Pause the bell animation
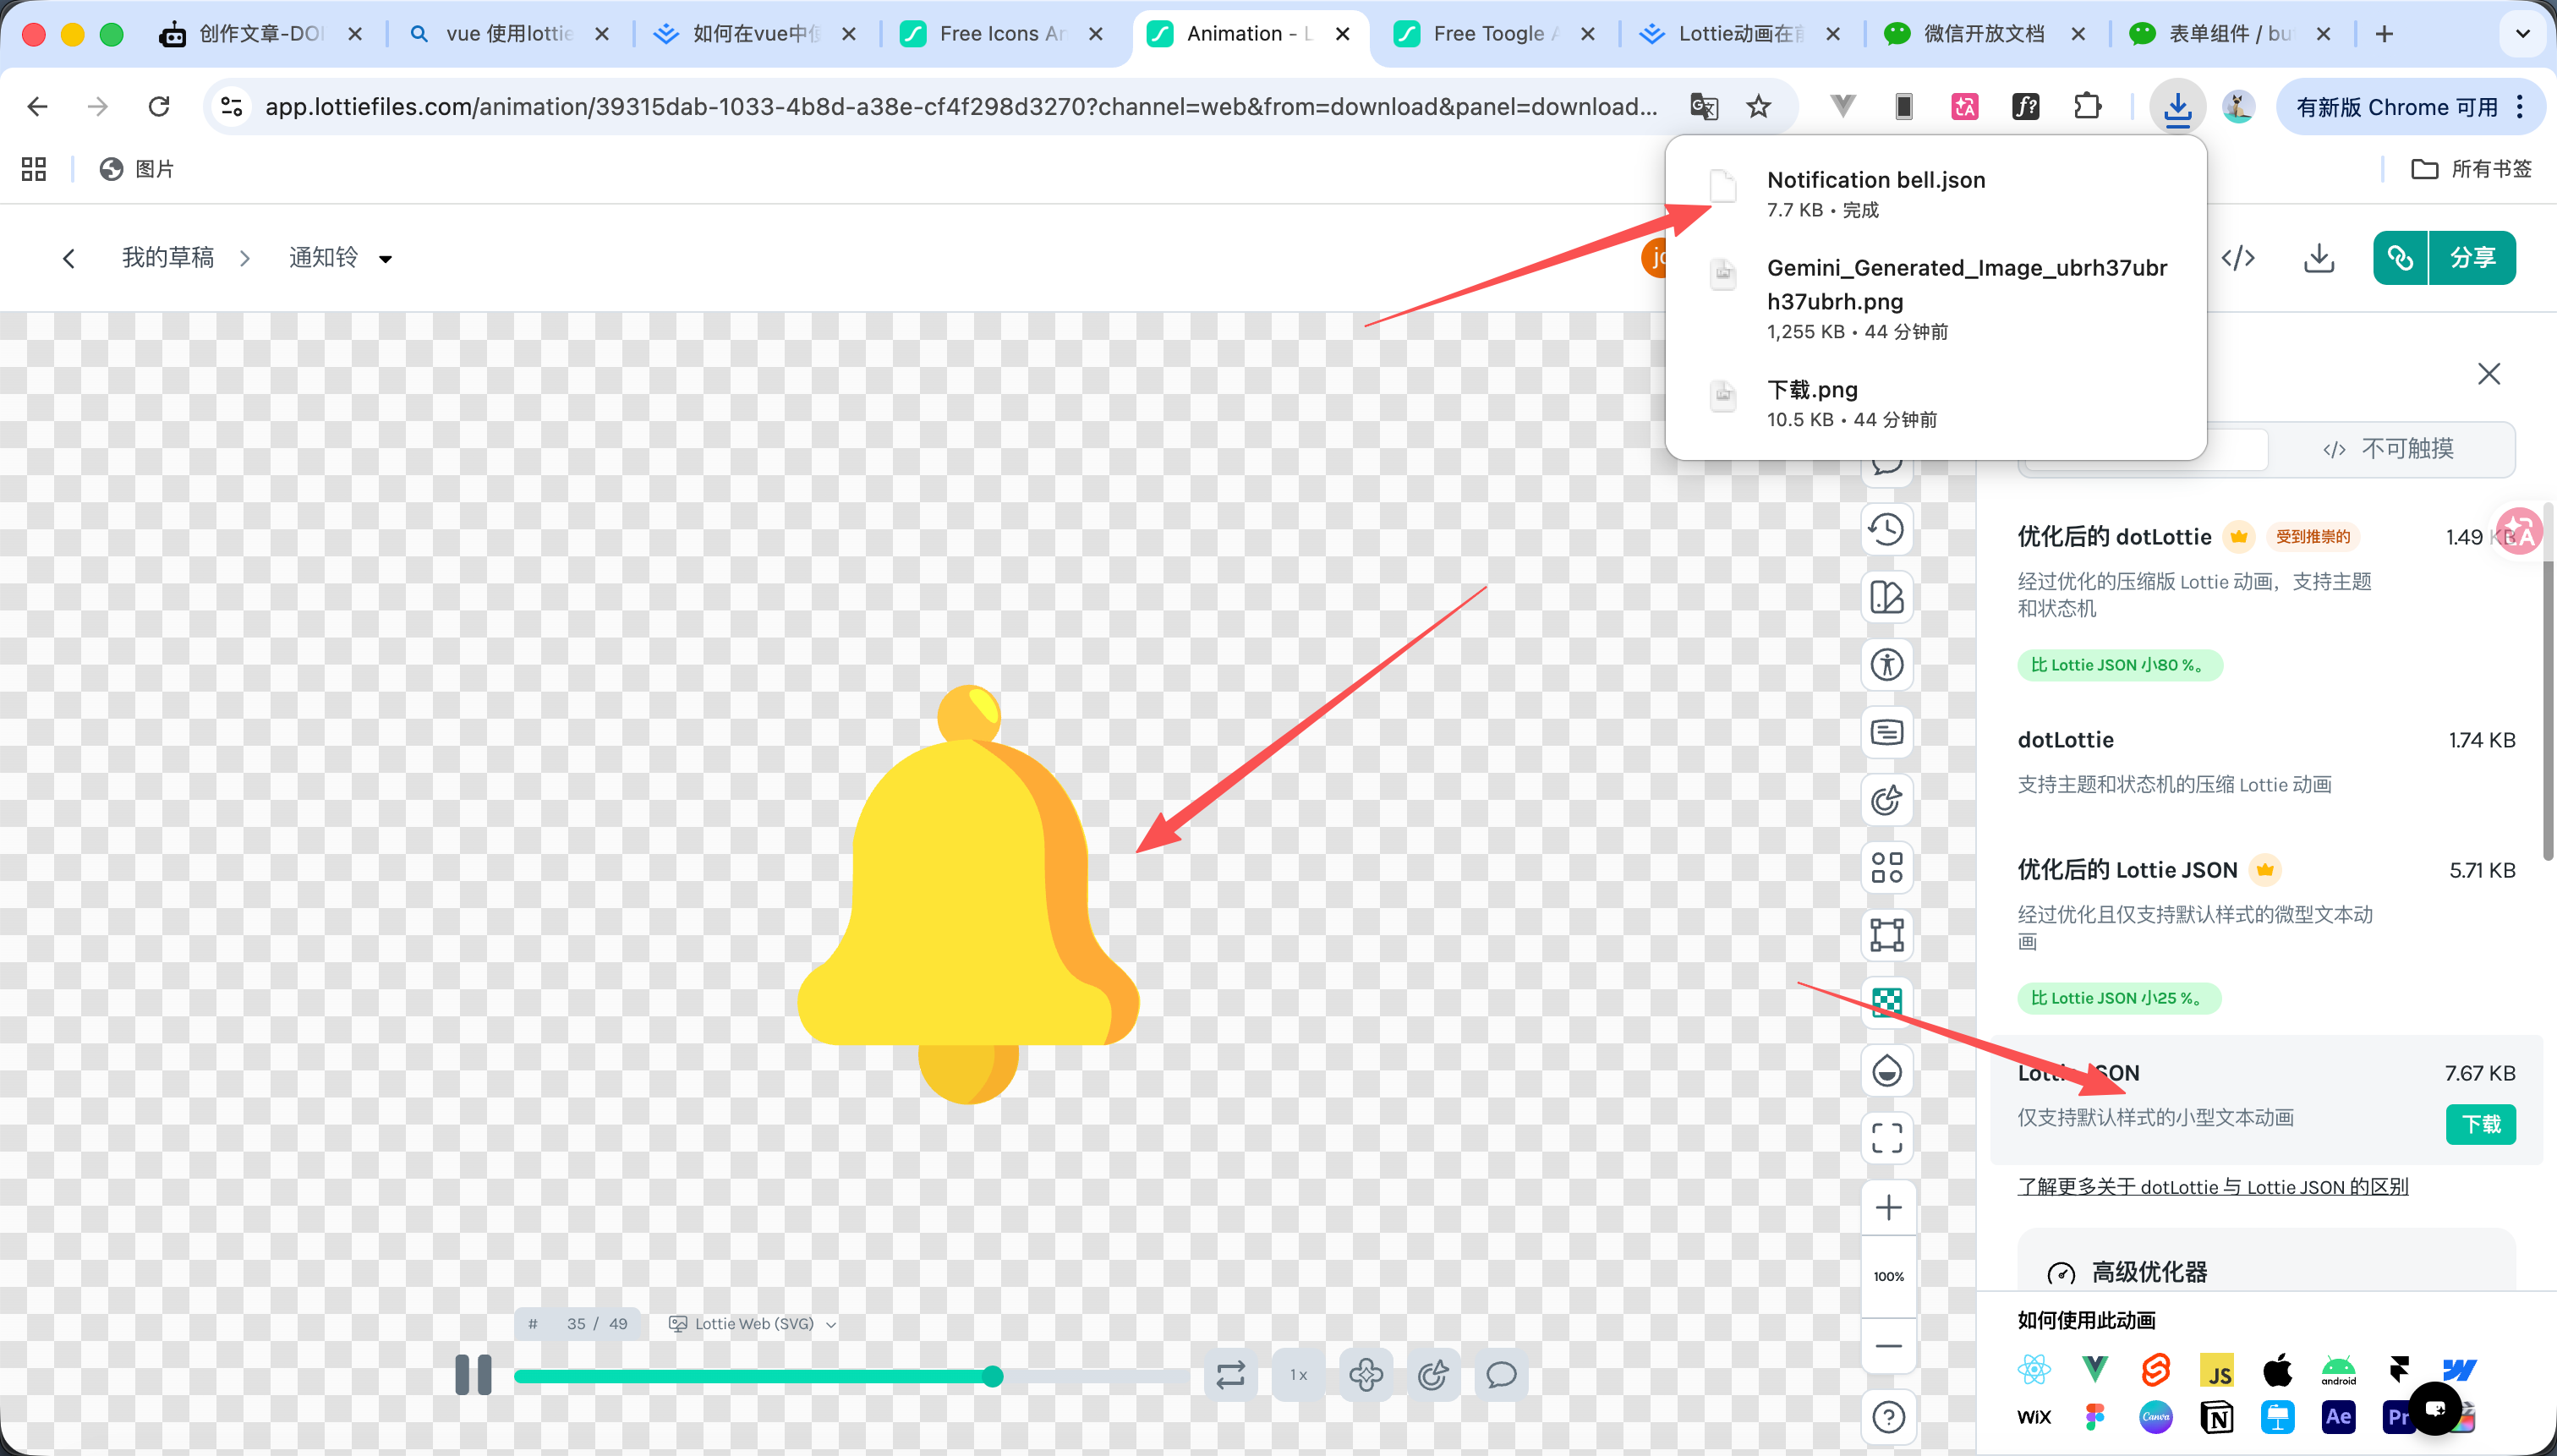 point(473,1375)
